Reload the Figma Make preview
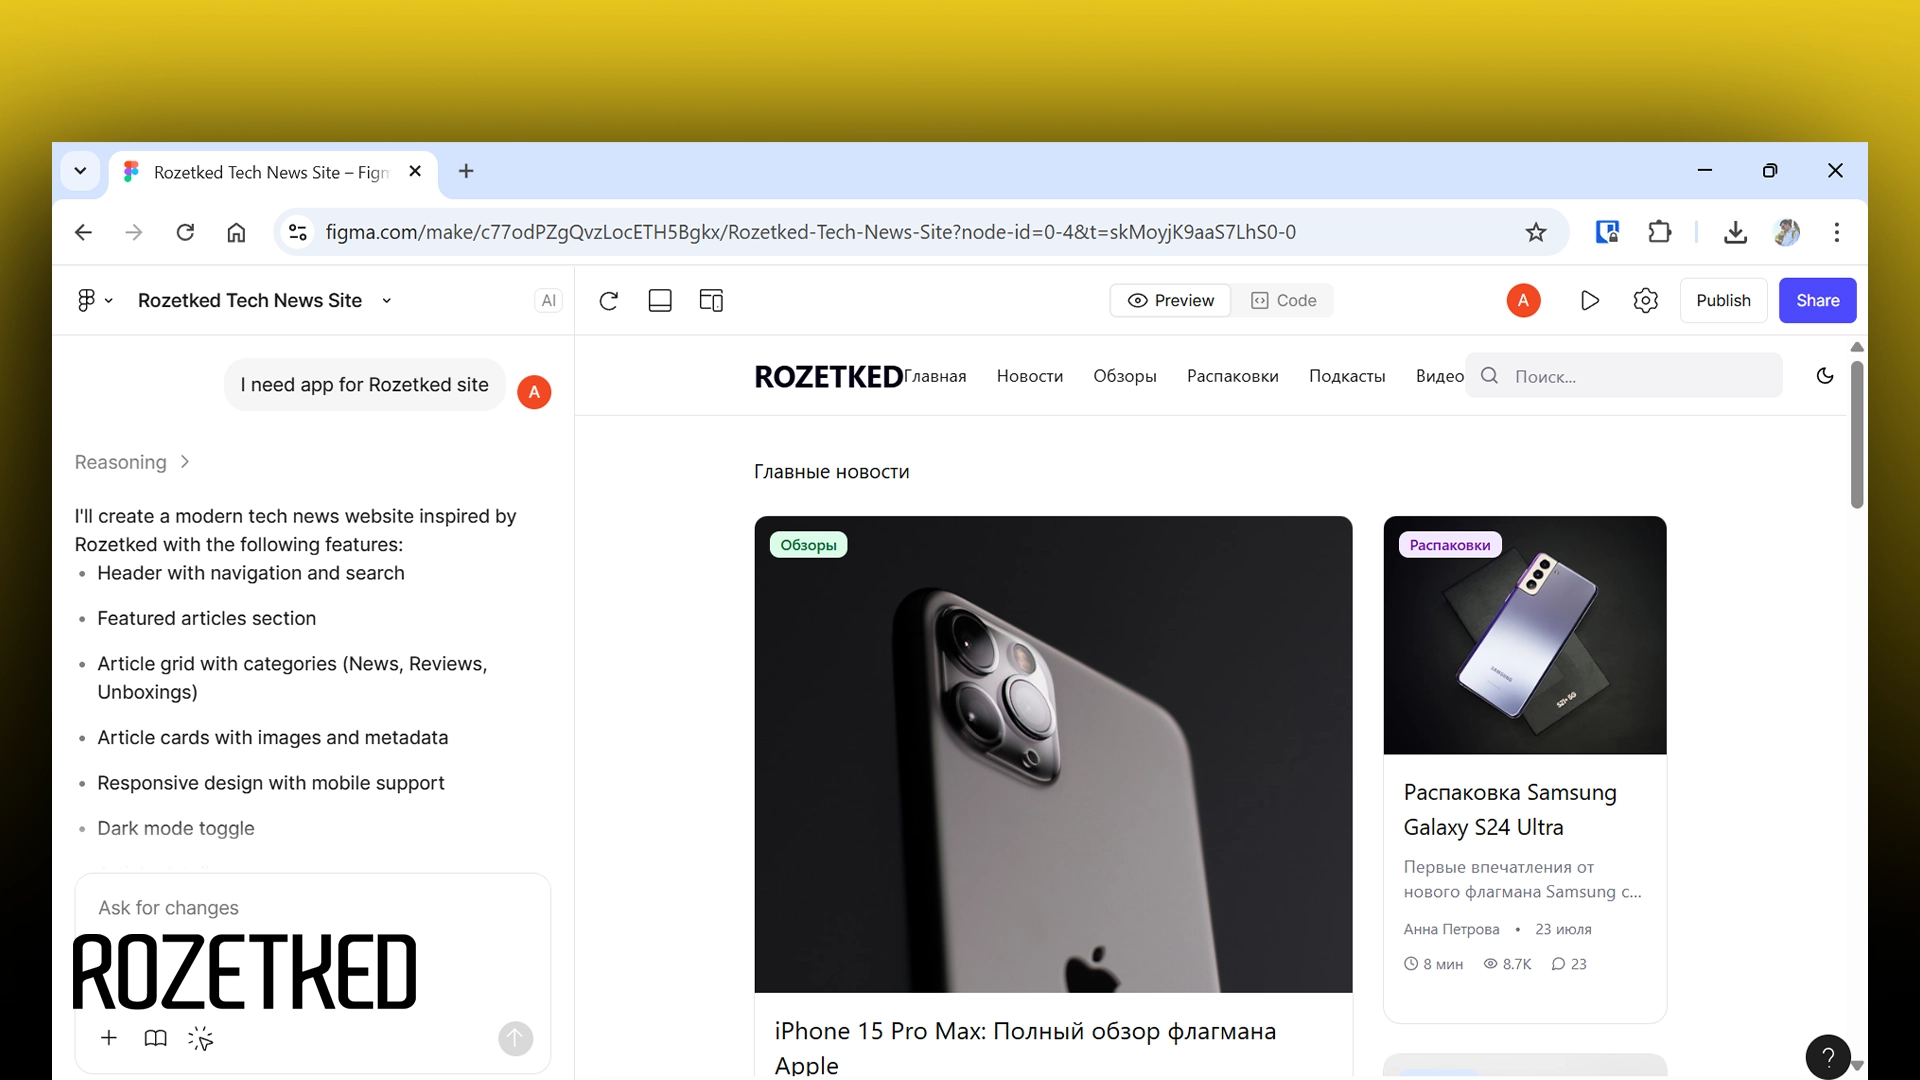The width and height of the screenshot is (1920, 1080). click(x=608, y=300)
